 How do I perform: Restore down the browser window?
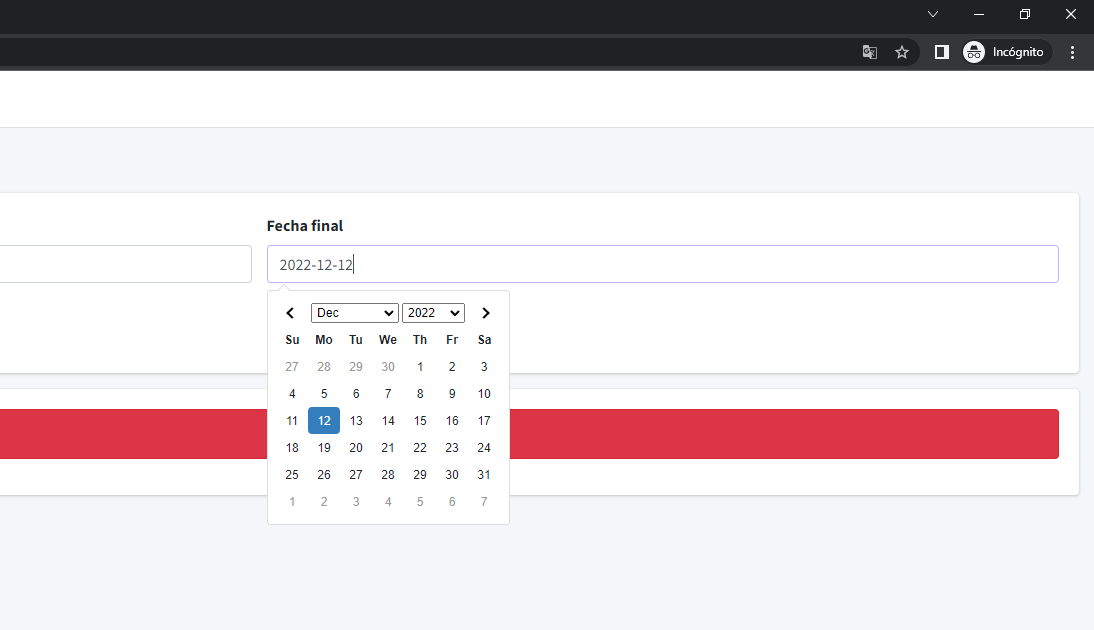(1025, 14)
